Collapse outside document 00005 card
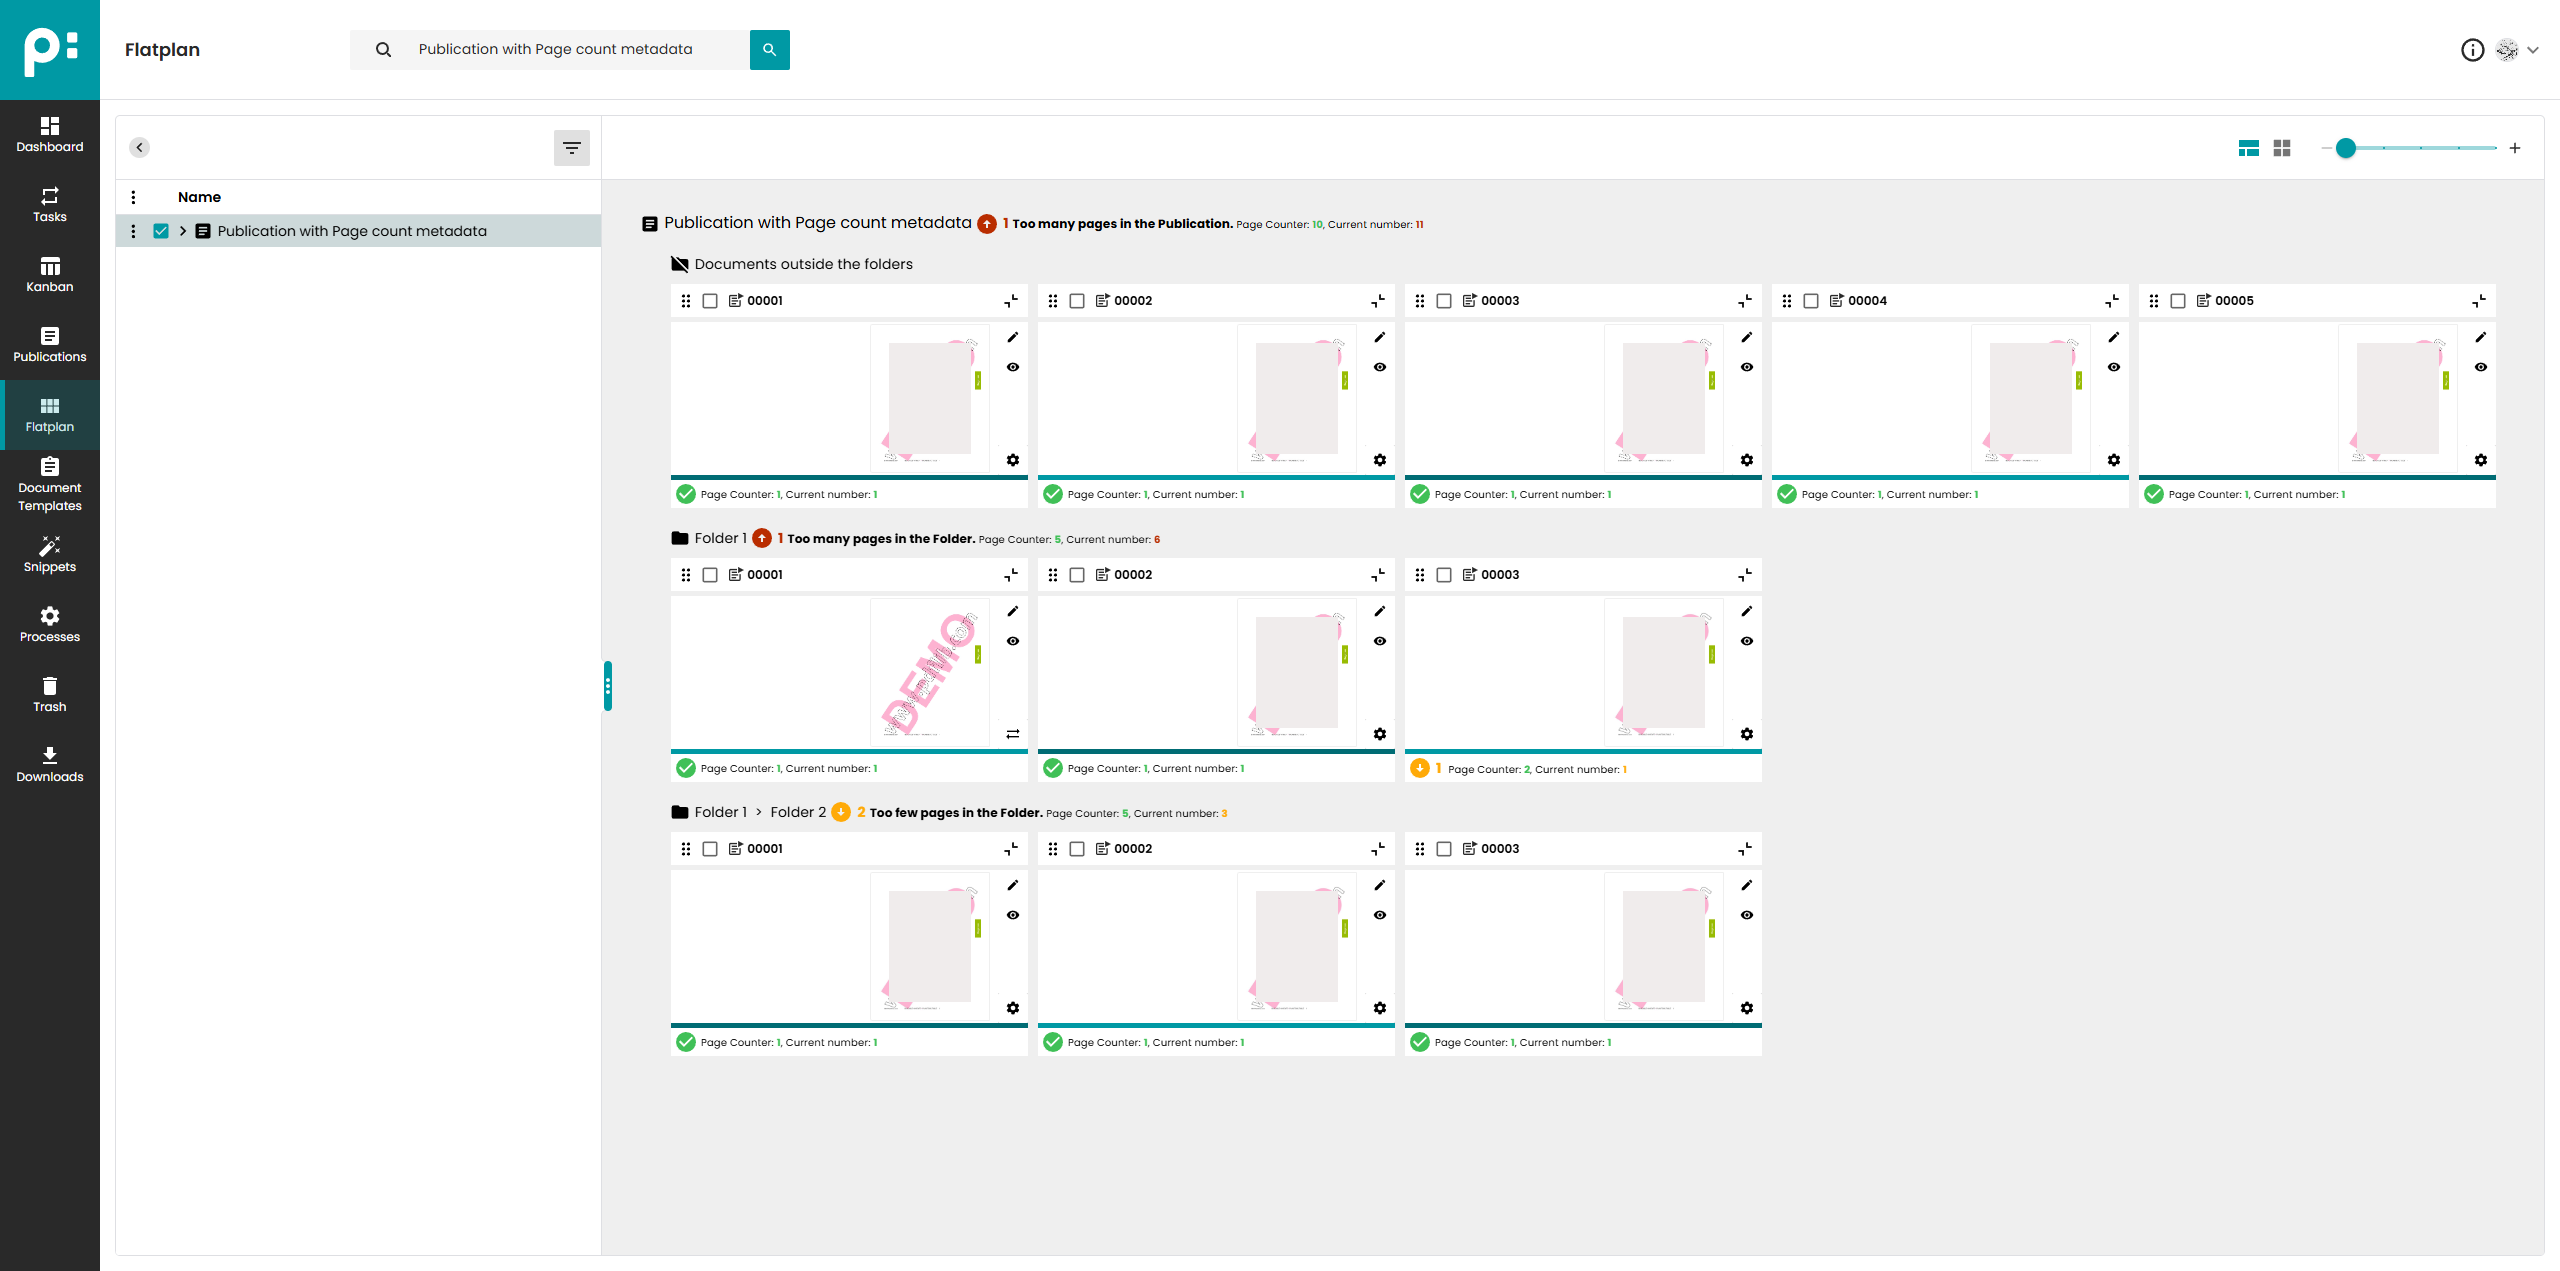The image size is (2560, 1271). pyautogui.click(x=2479, y=301)
